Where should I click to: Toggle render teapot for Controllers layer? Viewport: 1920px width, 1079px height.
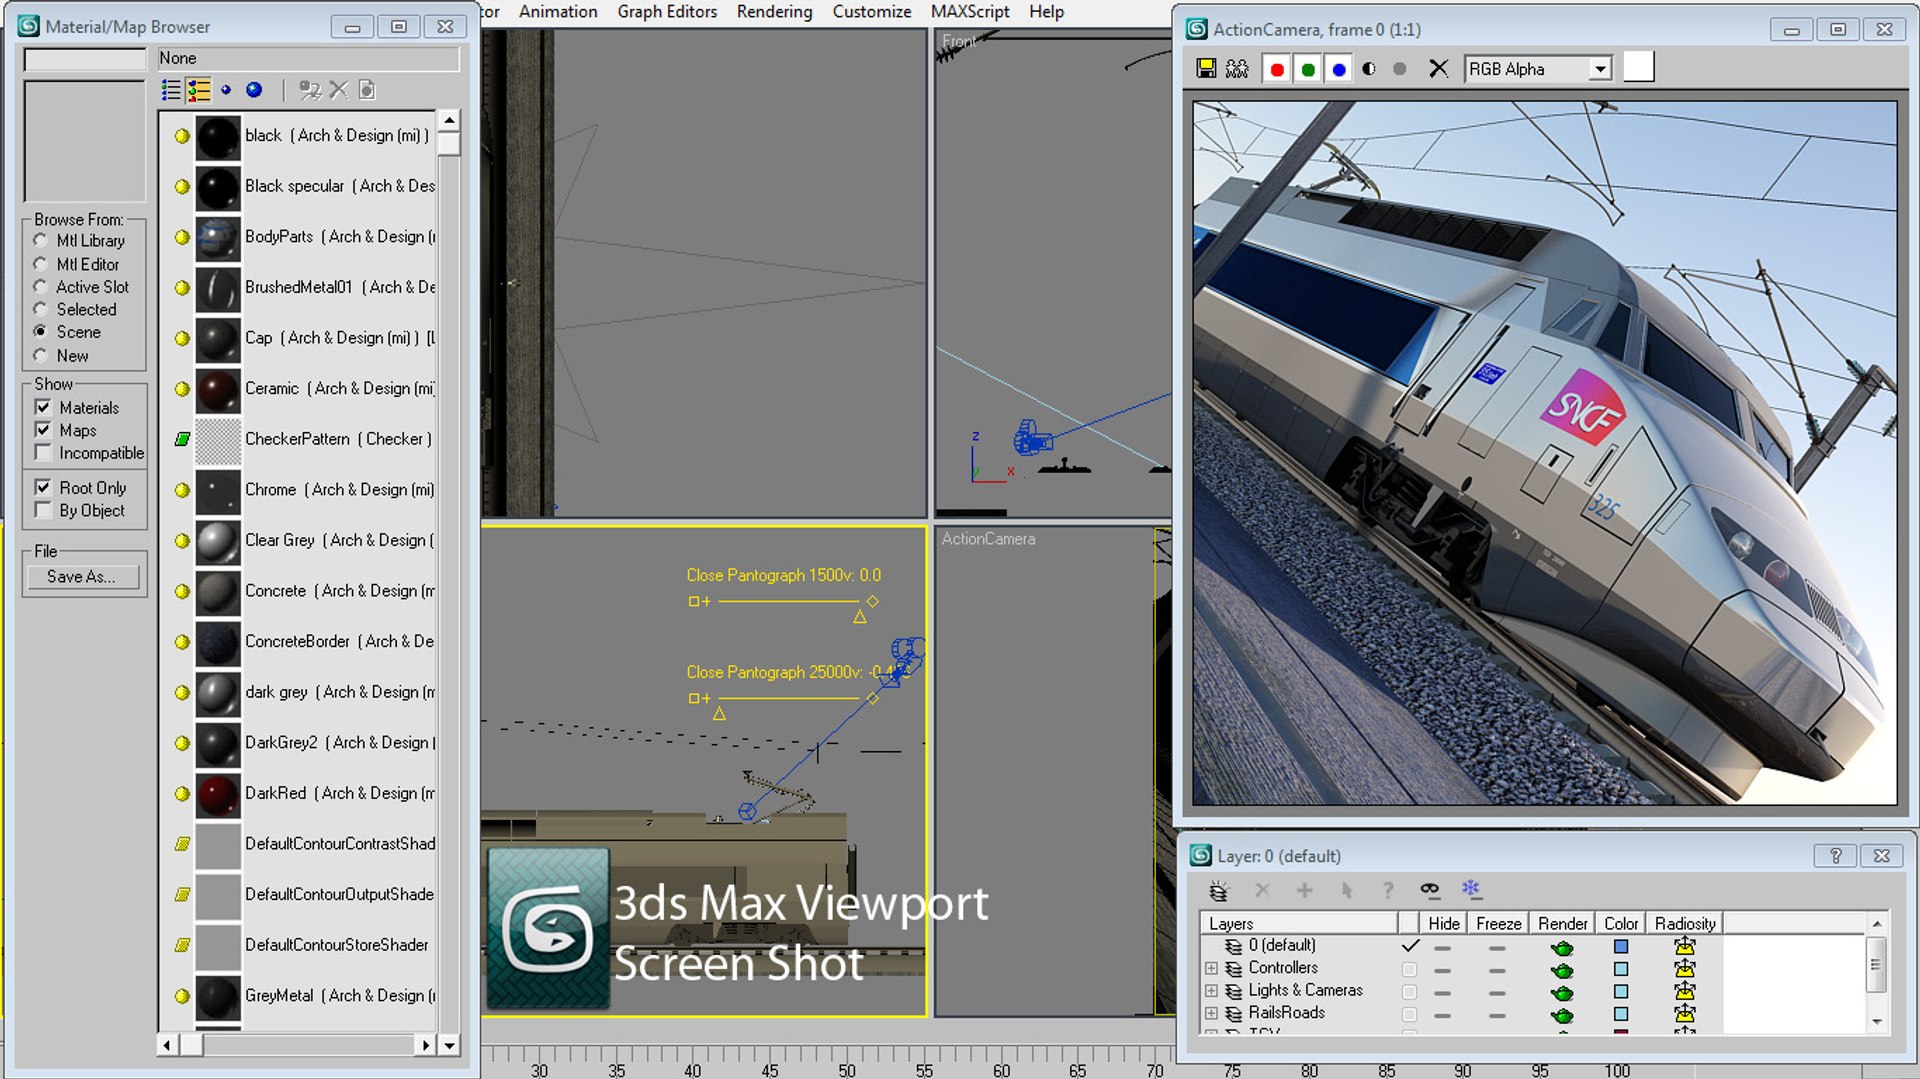[x=1562, y=969]
